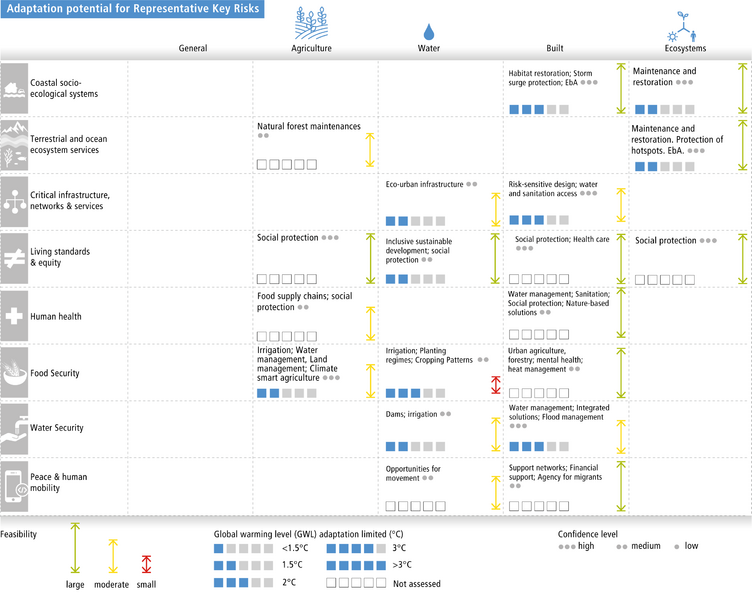
Task: Click the Living standards & equity label
Action: [x=60, y=257]
